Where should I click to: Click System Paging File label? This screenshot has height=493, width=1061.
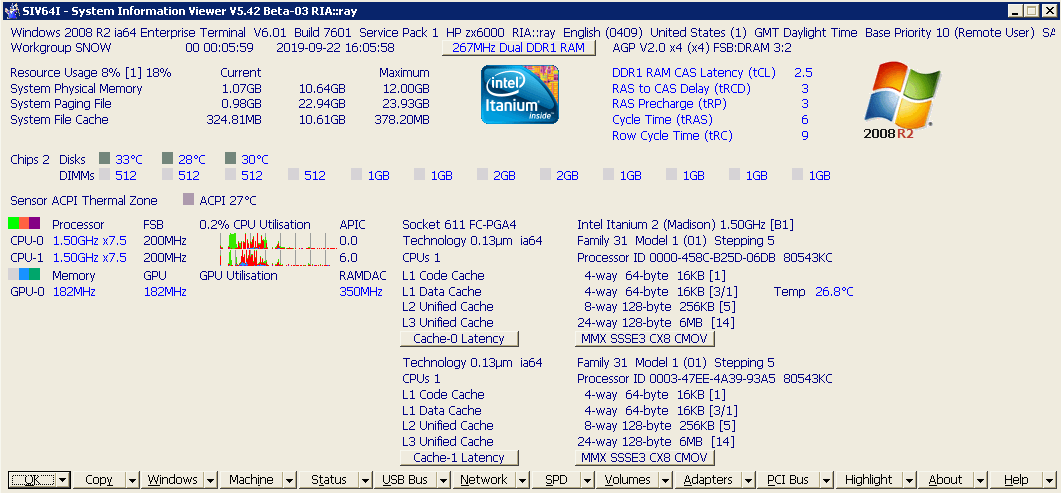[x=61, y=104]
